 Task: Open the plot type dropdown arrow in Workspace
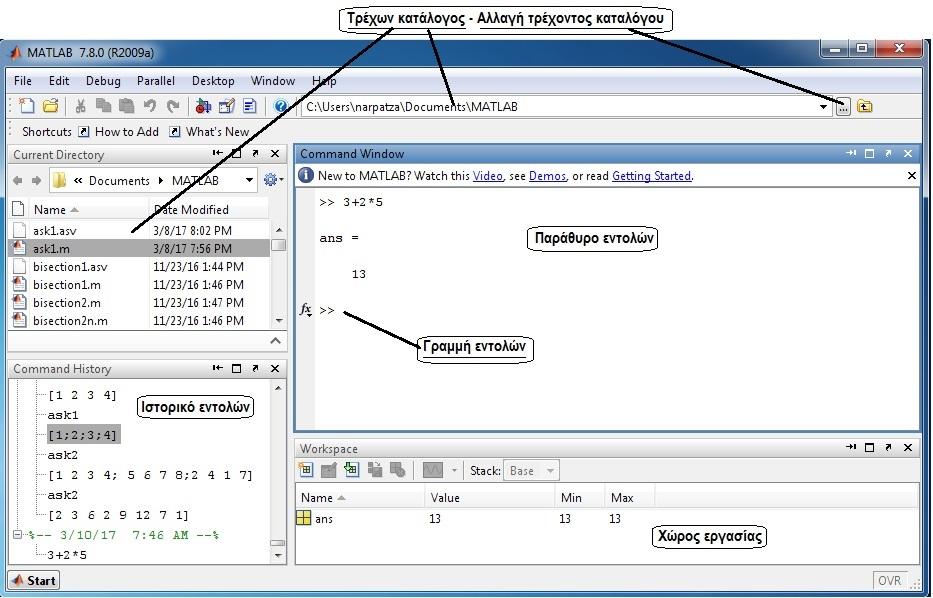(454, 471)
